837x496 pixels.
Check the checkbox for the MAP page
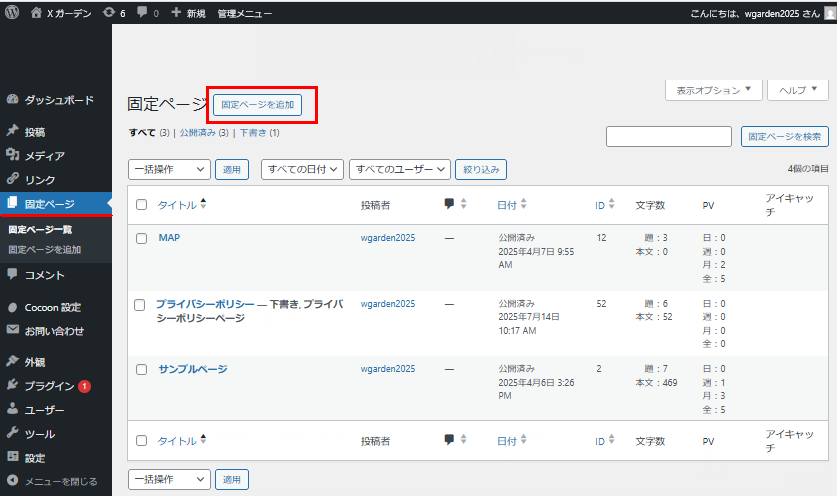[141, 238]
